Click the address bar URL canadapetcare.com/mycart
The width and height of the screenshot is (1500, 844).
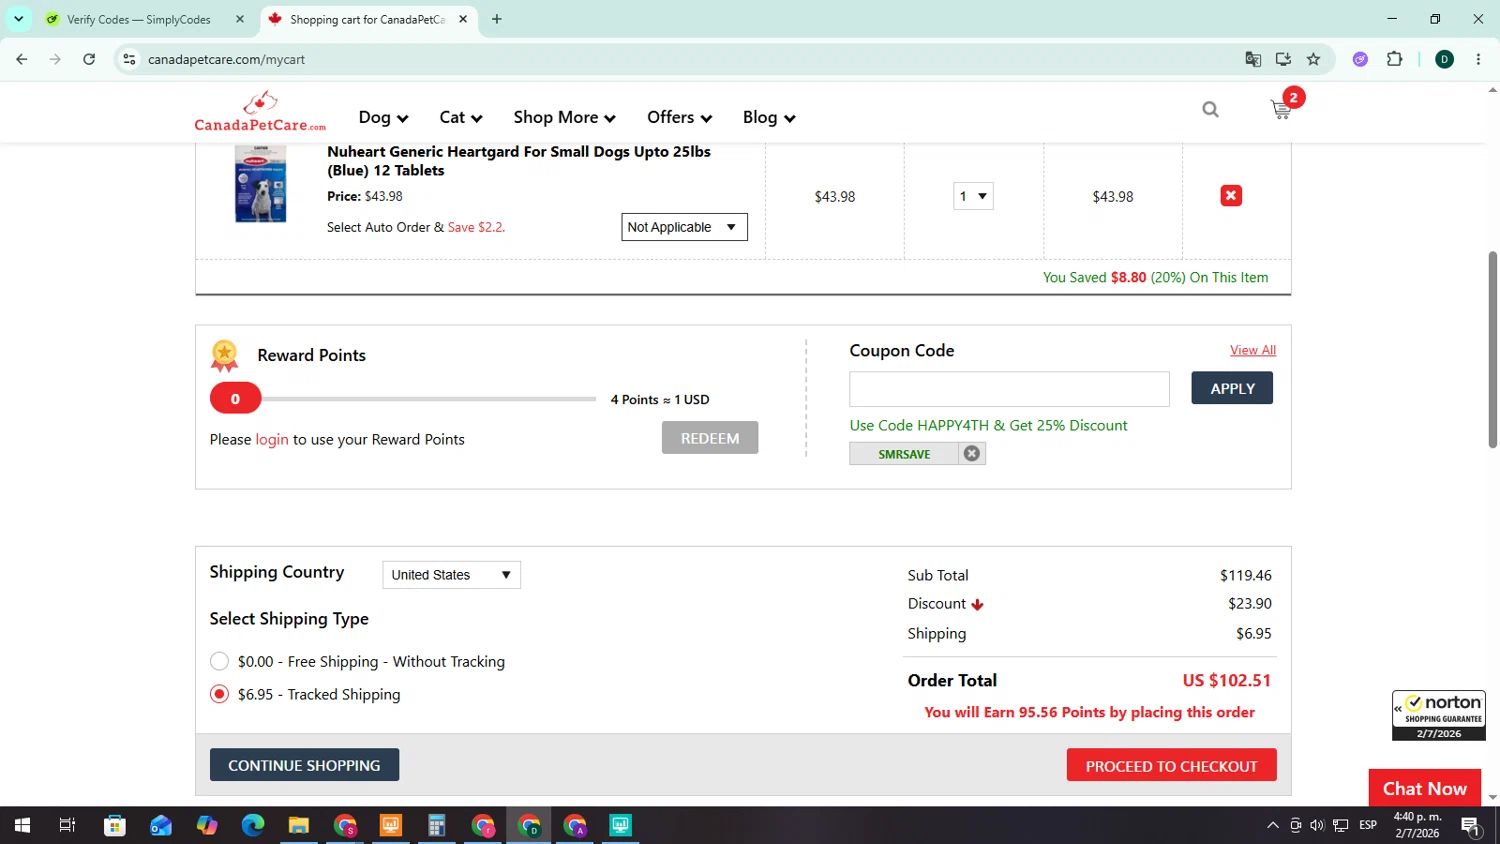pyautogui.click(x=226, y=59)
